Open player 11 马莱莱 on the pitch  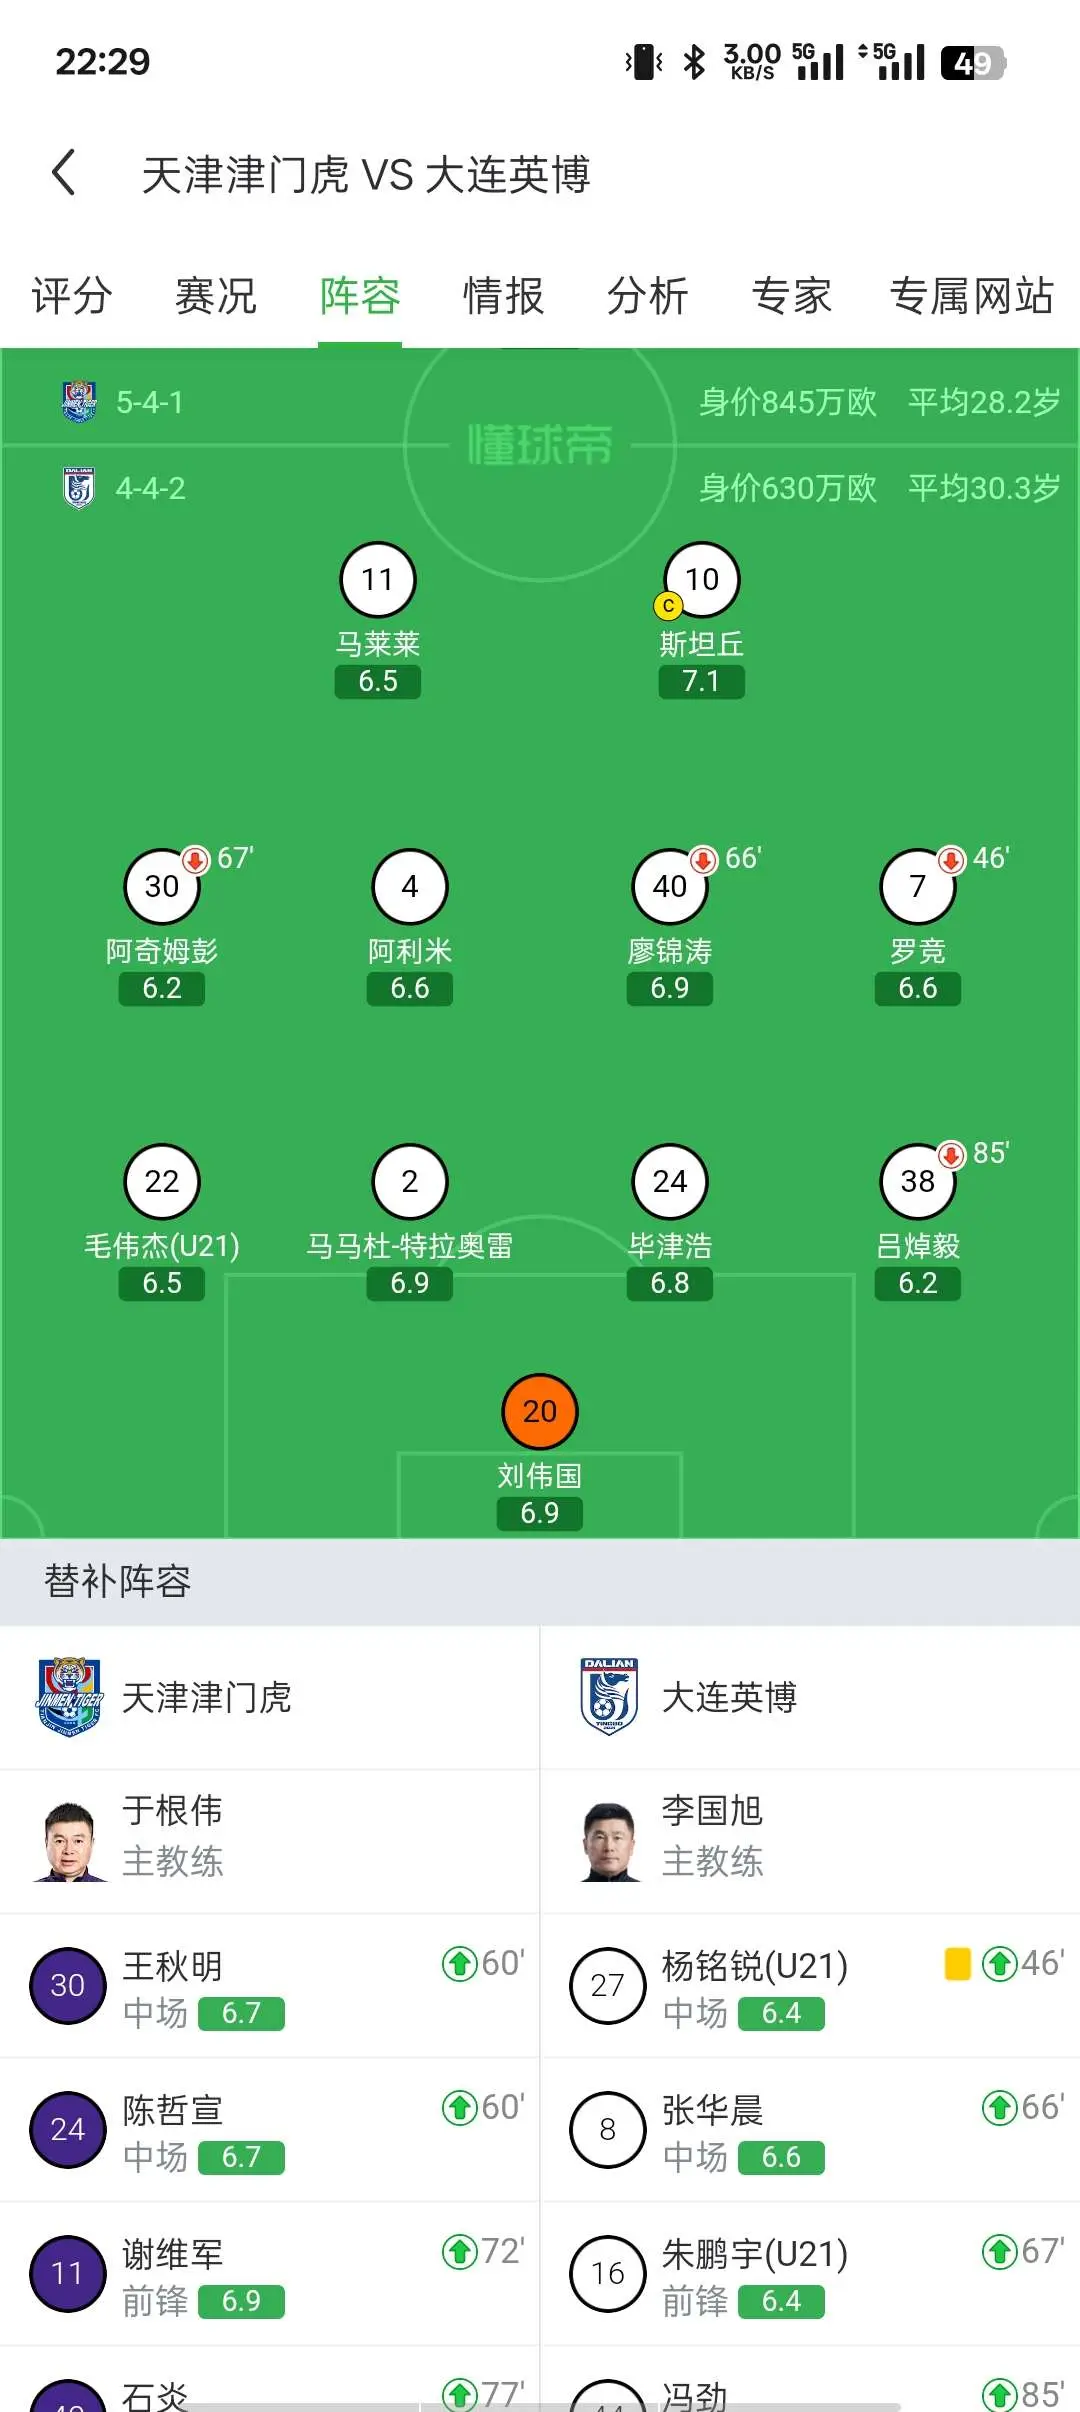pos(378,579)
